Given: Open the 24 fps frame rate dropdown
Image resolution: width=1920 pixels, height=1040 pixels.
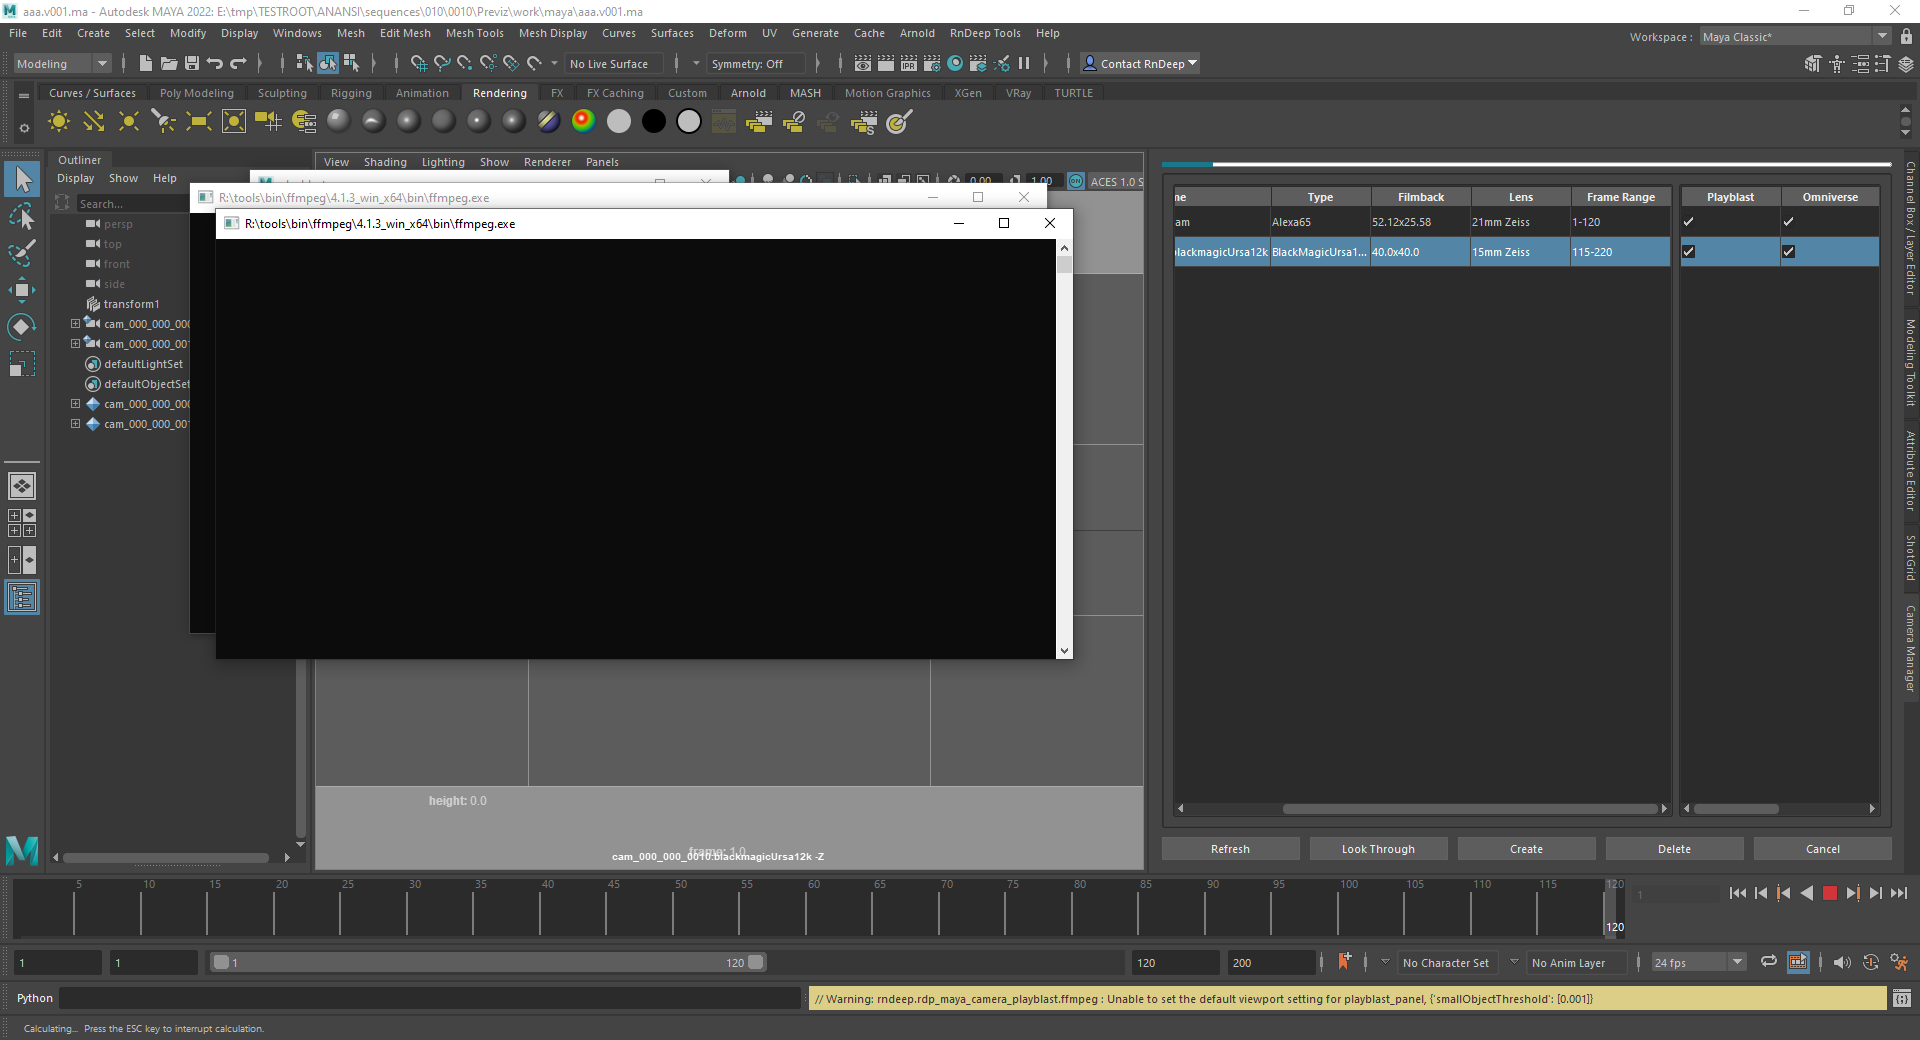Looking at the screenshot, I should (1737, 962).
